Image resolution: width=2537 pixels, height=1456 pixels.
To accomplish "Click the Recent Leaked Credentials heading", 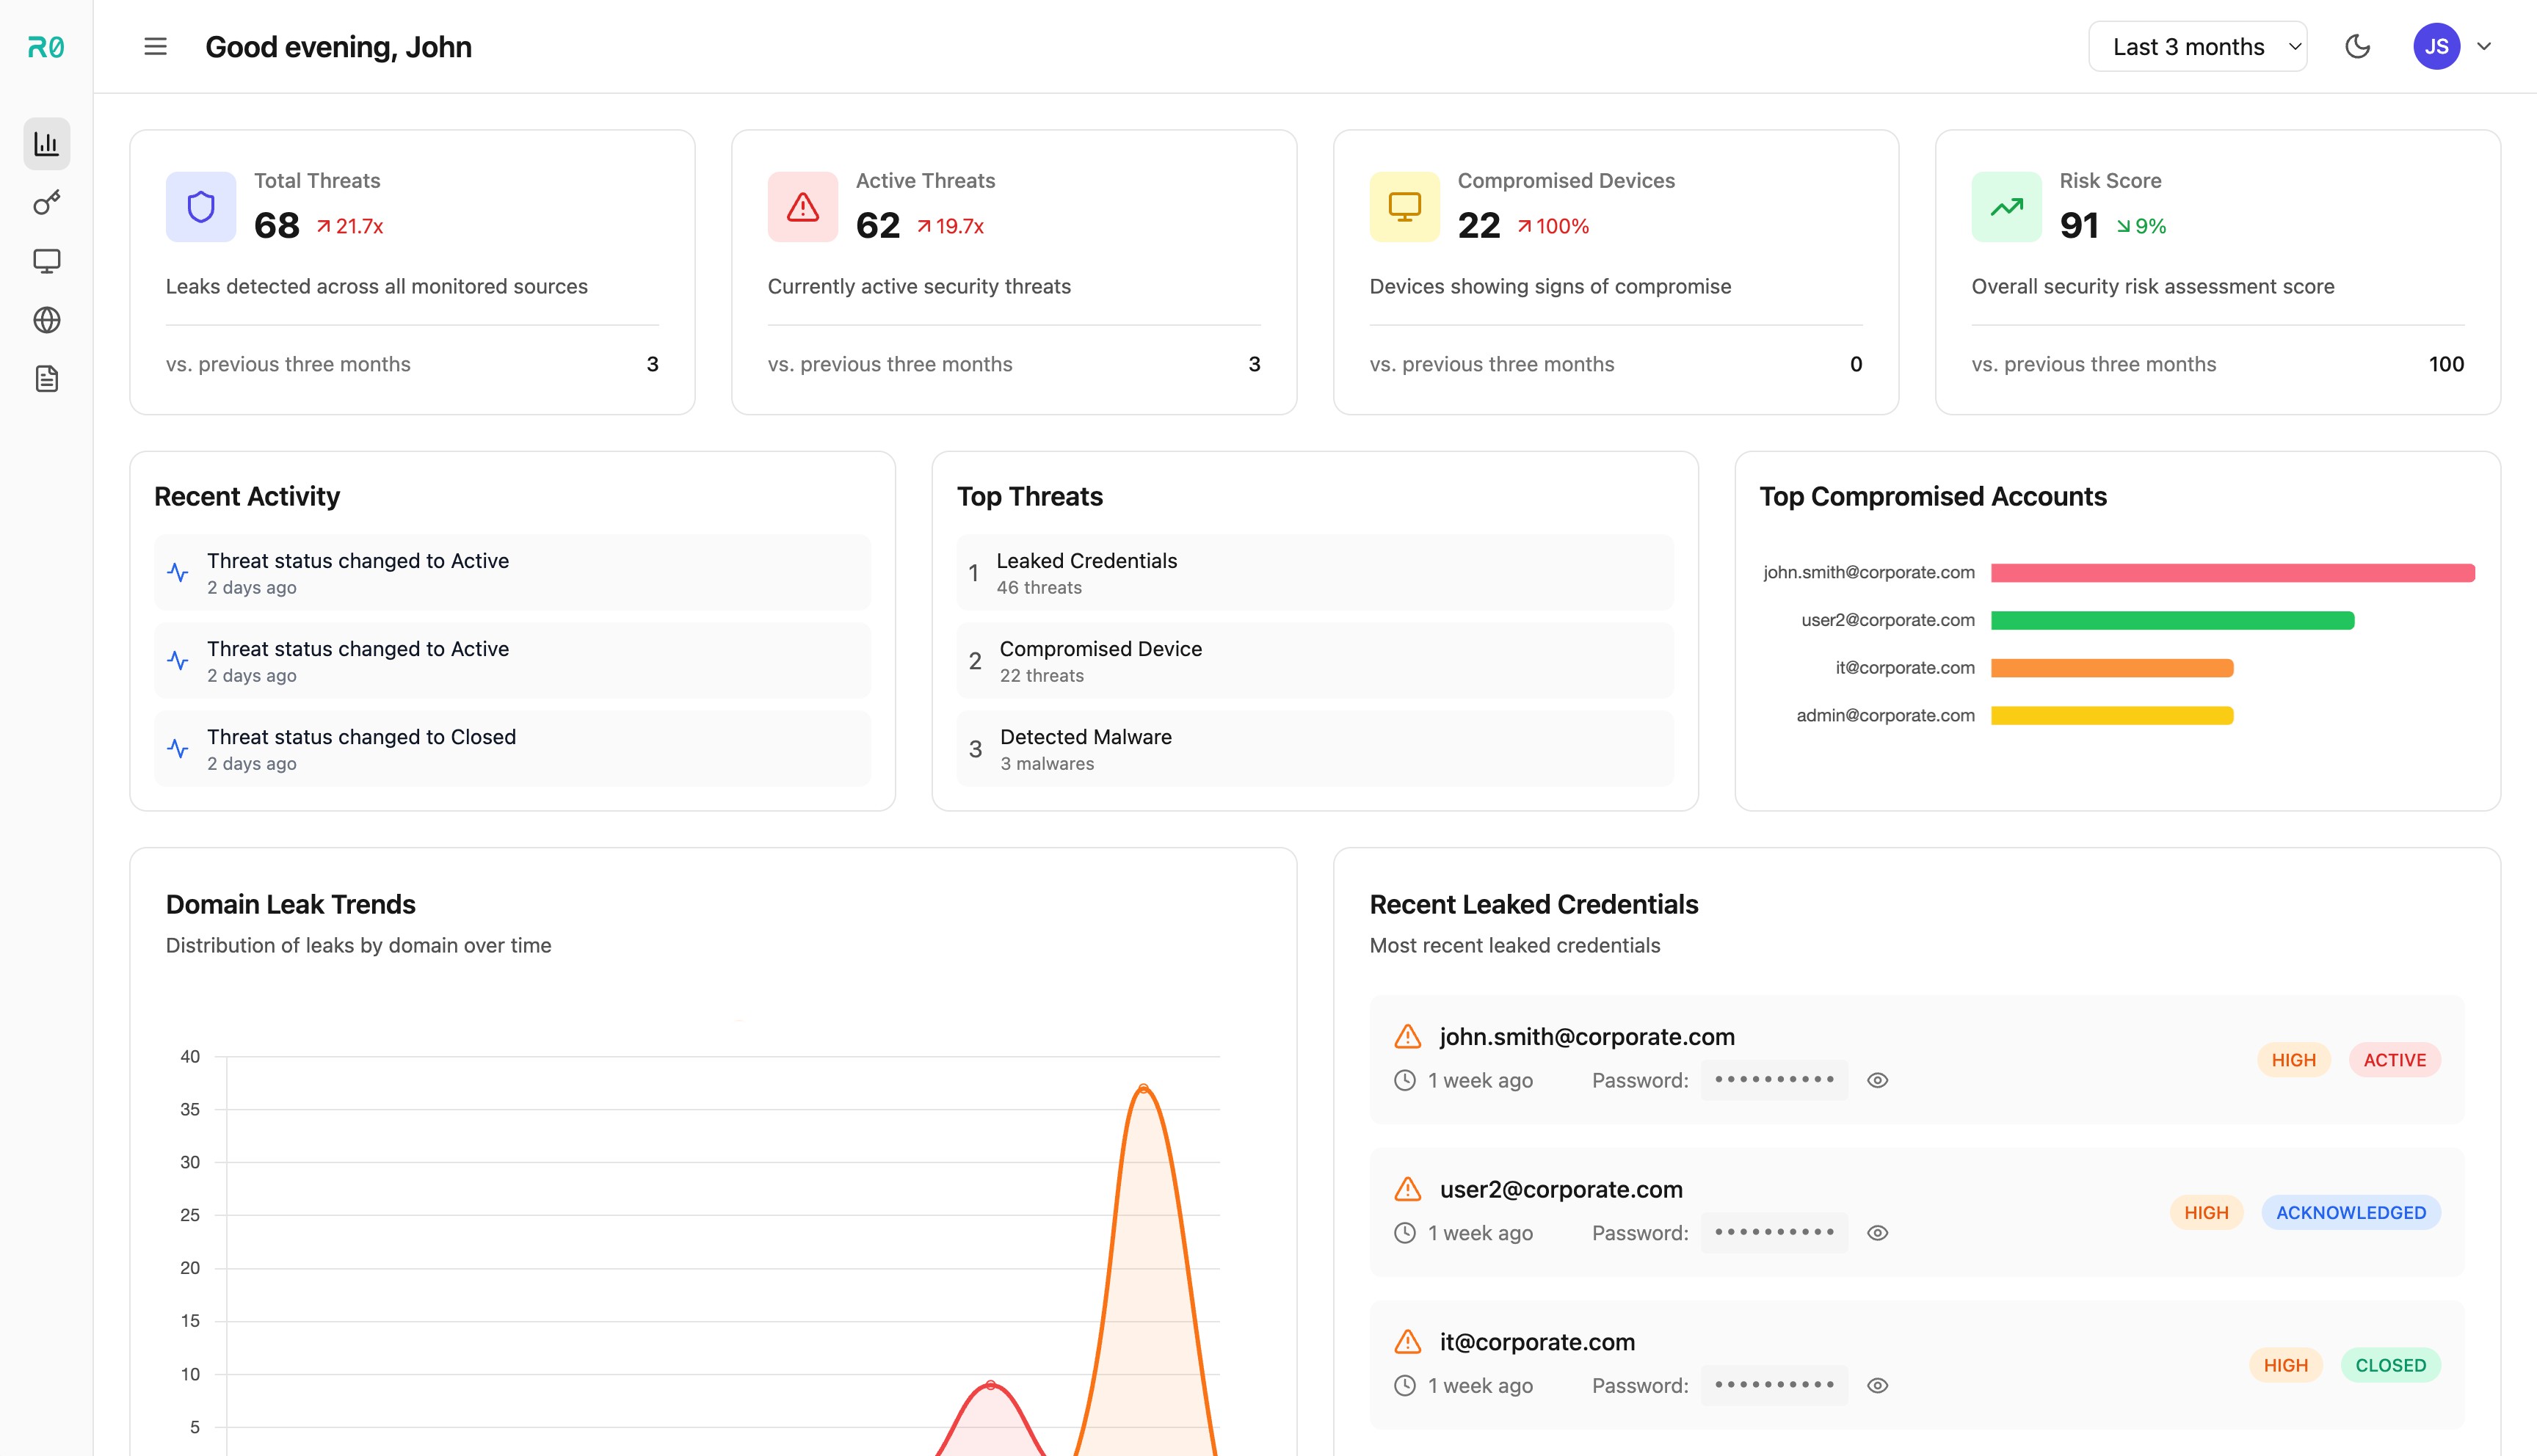I will click(1534, 905).
